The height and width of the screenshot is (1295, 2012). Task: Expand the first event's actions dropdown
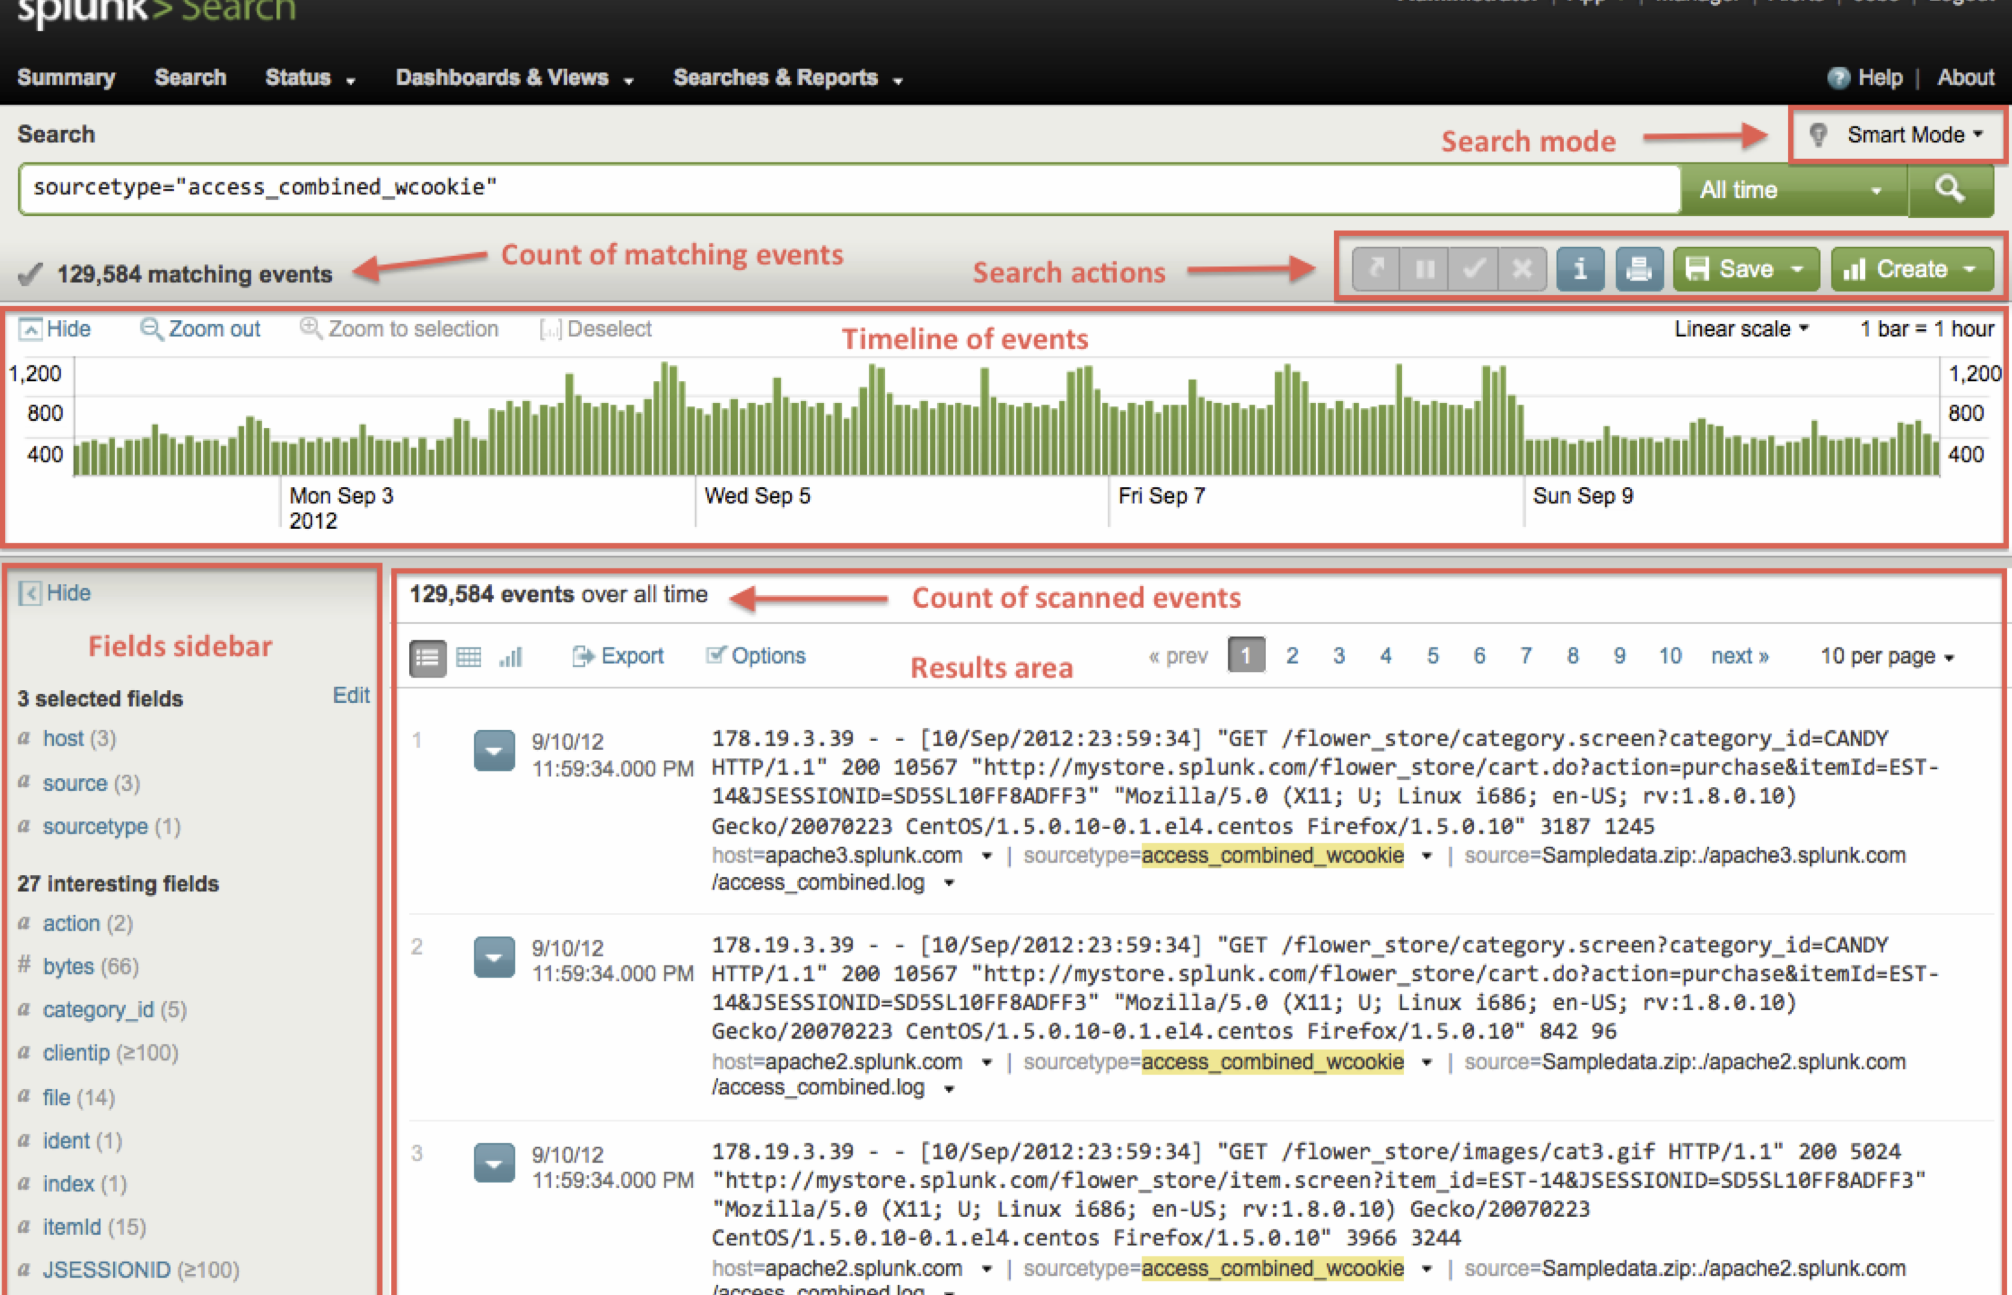tap(493, 750)
